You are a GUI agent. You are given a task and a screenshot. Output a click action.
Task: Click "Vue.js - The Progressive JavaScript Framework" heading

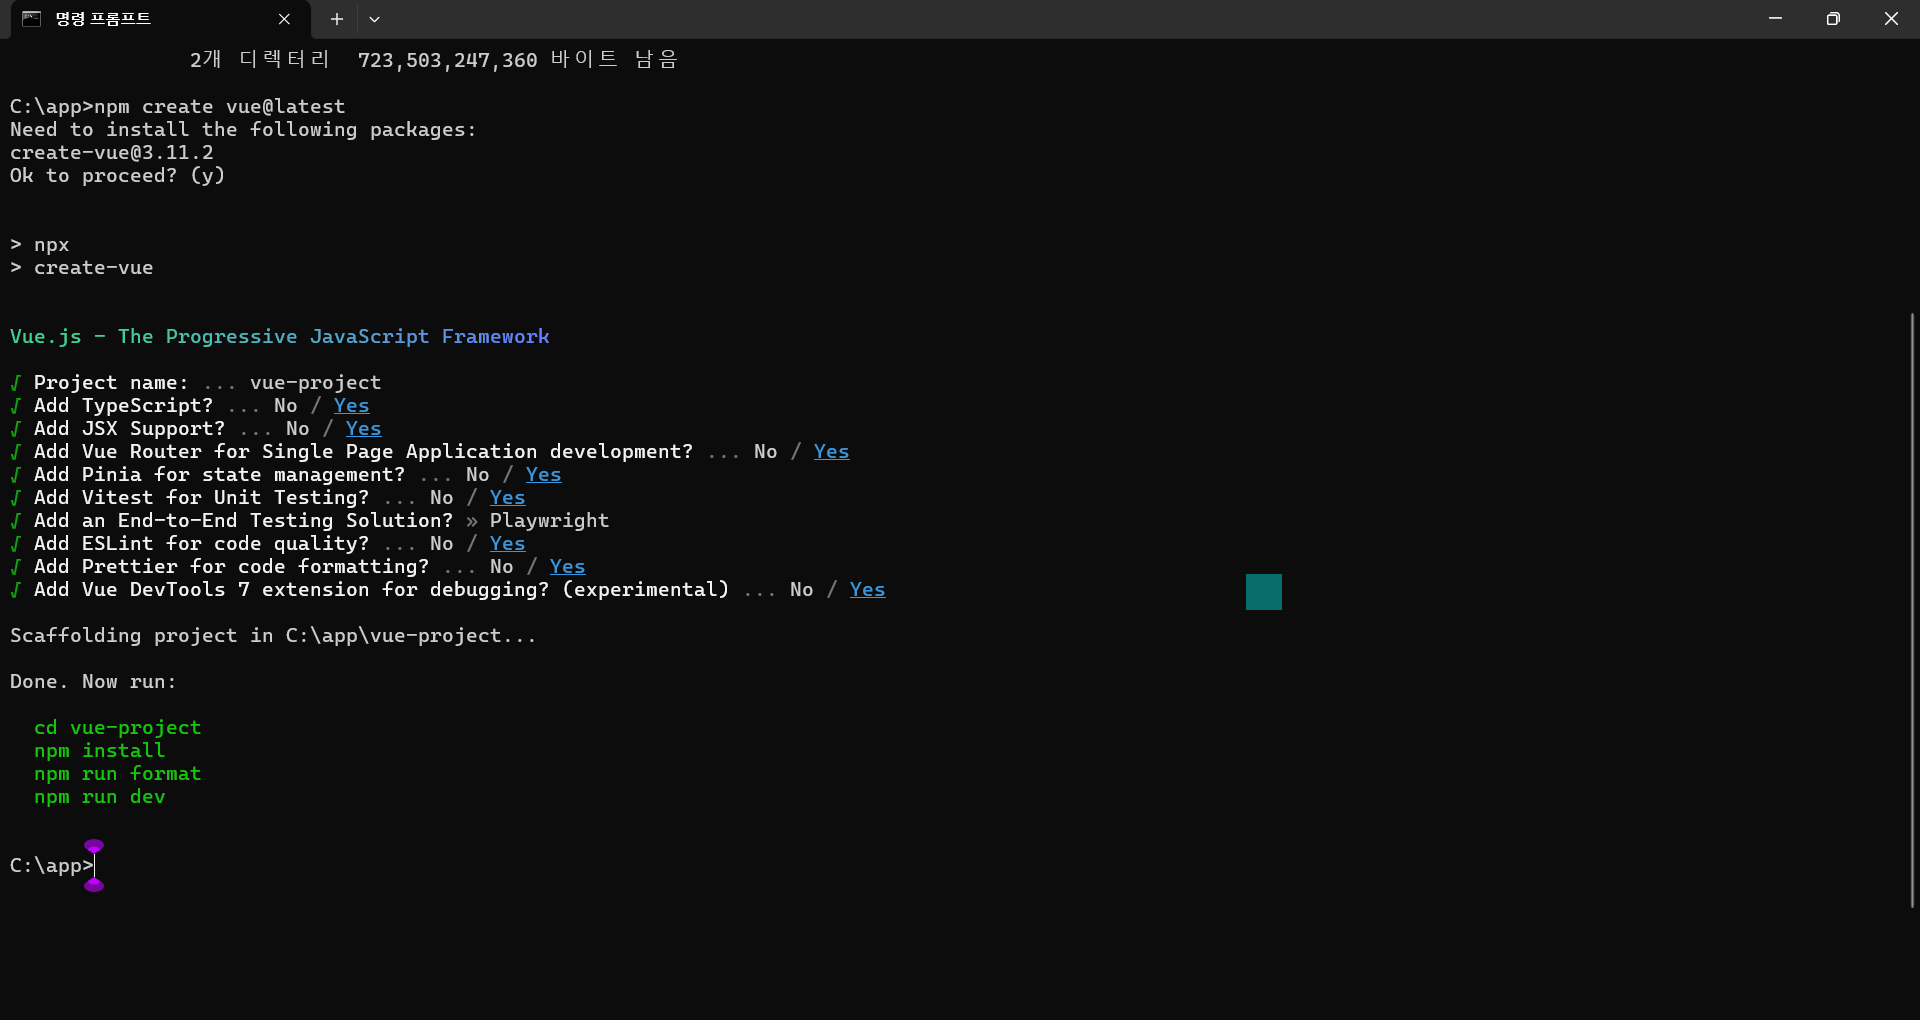[x=280, y=336]
